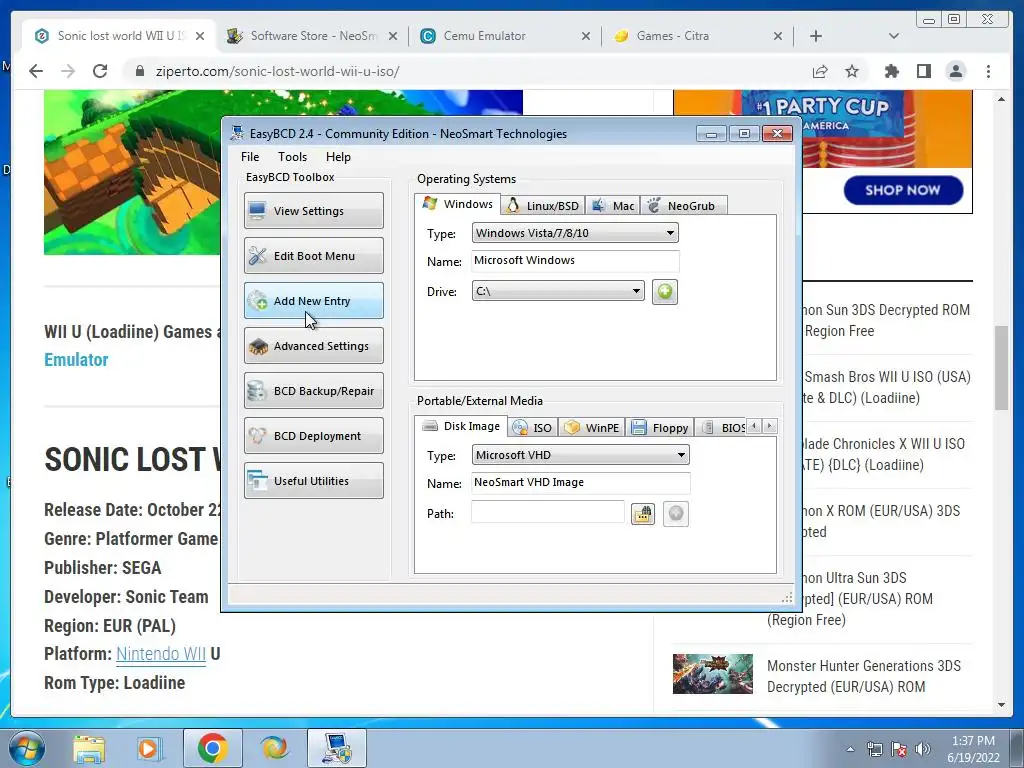Open BCD Backup/Repair section

pos(313,391)
